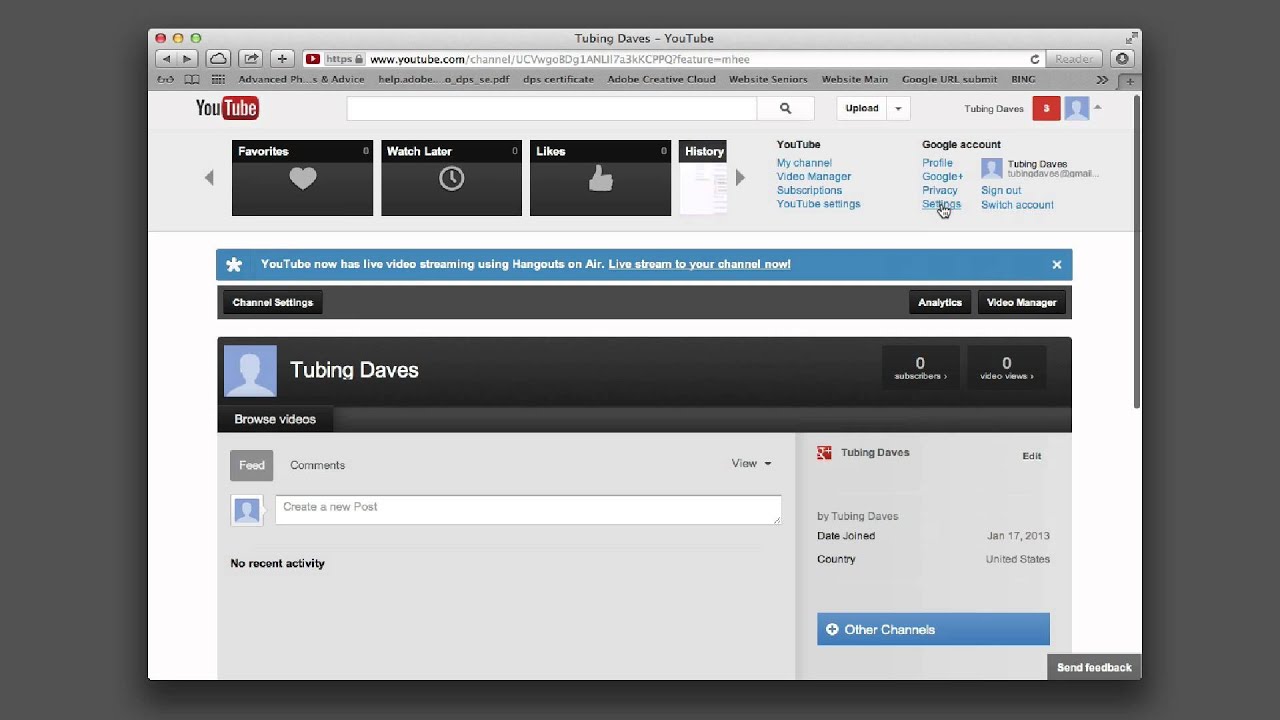Viewport: 1280px width, 720px height.
Task: Click the add bookmark plus button
Action: click(x=282, y=59)
